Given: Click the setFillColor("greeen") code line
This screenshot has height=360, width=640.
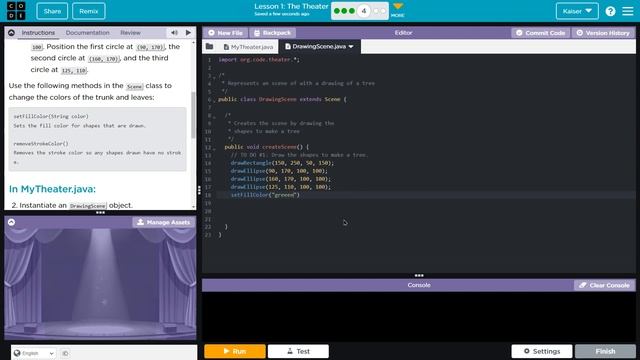Looking at the screenshot, I should click(x=265, y=195).
